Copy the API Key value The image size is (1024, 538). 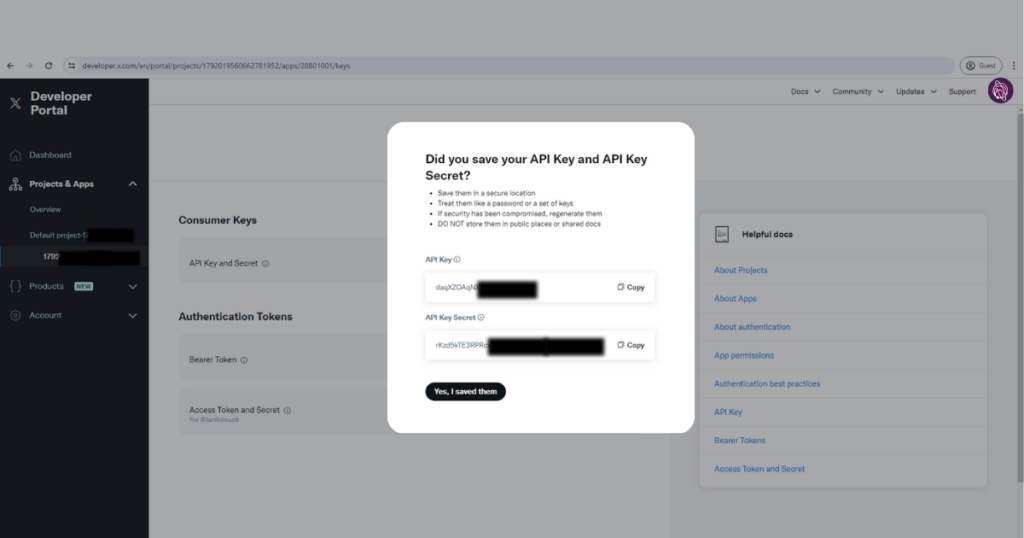[630, 287]
